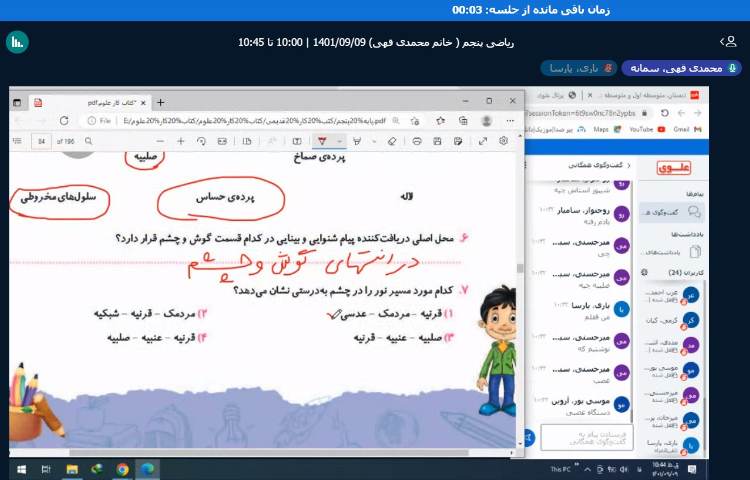Screen dimensions: 750x480
Task: Open the یادداشت‌های notes item in the sidebar
Action: pos(672,251)
